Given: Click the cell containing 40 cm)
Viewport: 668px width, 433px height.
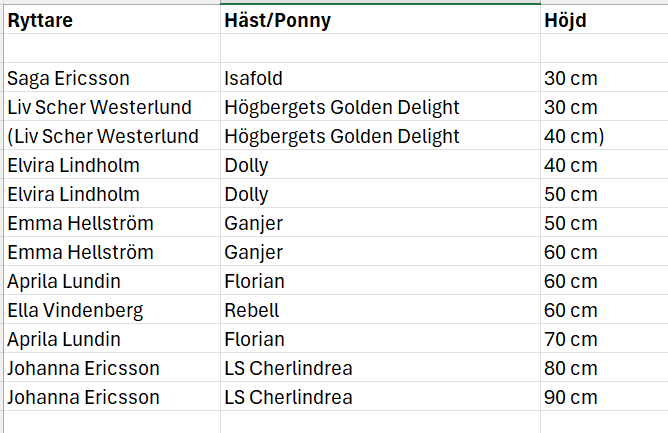Looking at the screenshot, I should click(605, 136).
